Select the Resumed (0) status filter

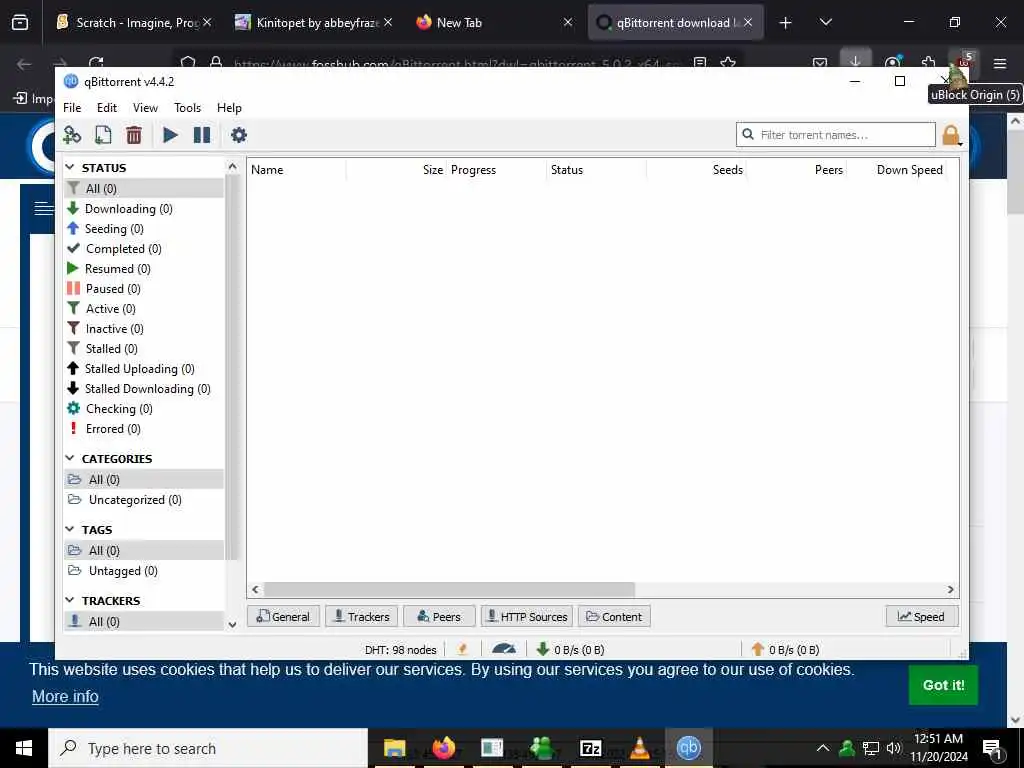pyautogui.click(x=144, y=269)
